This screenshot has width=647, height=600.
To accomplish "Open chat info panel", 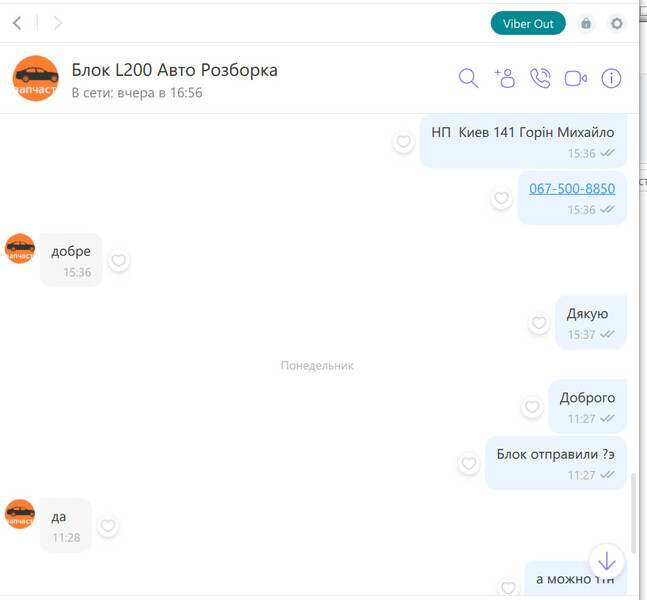I will click(x=611, y=78).
